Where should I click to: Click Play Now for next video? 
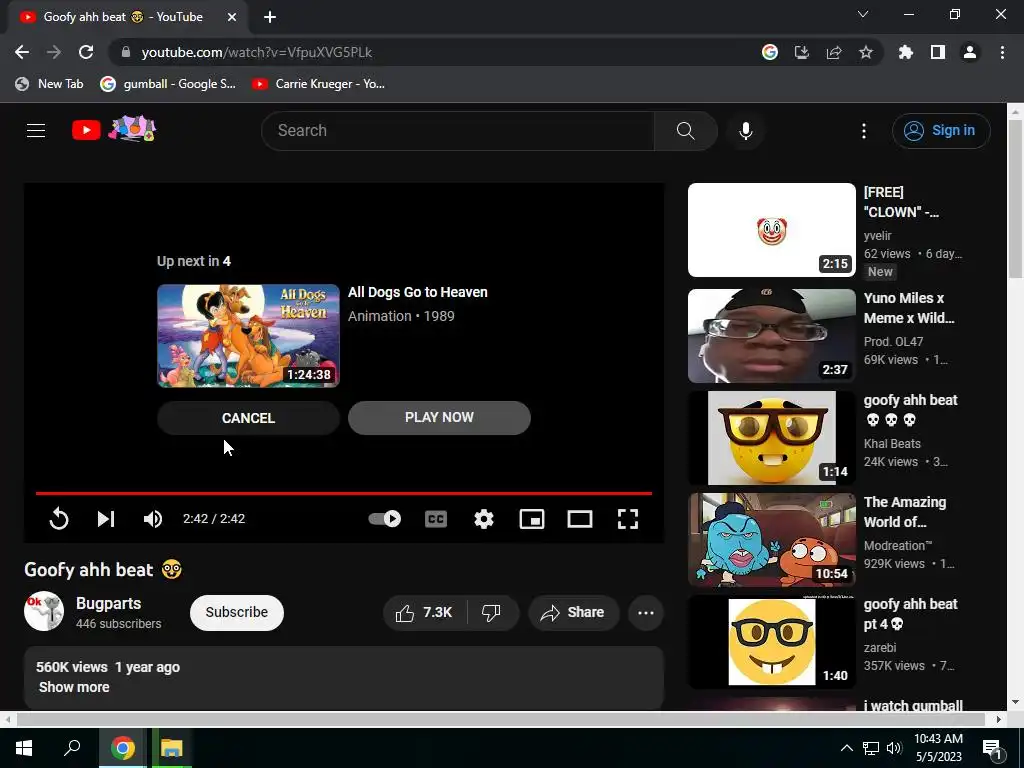pyautogui.click(x=439, y=417)
